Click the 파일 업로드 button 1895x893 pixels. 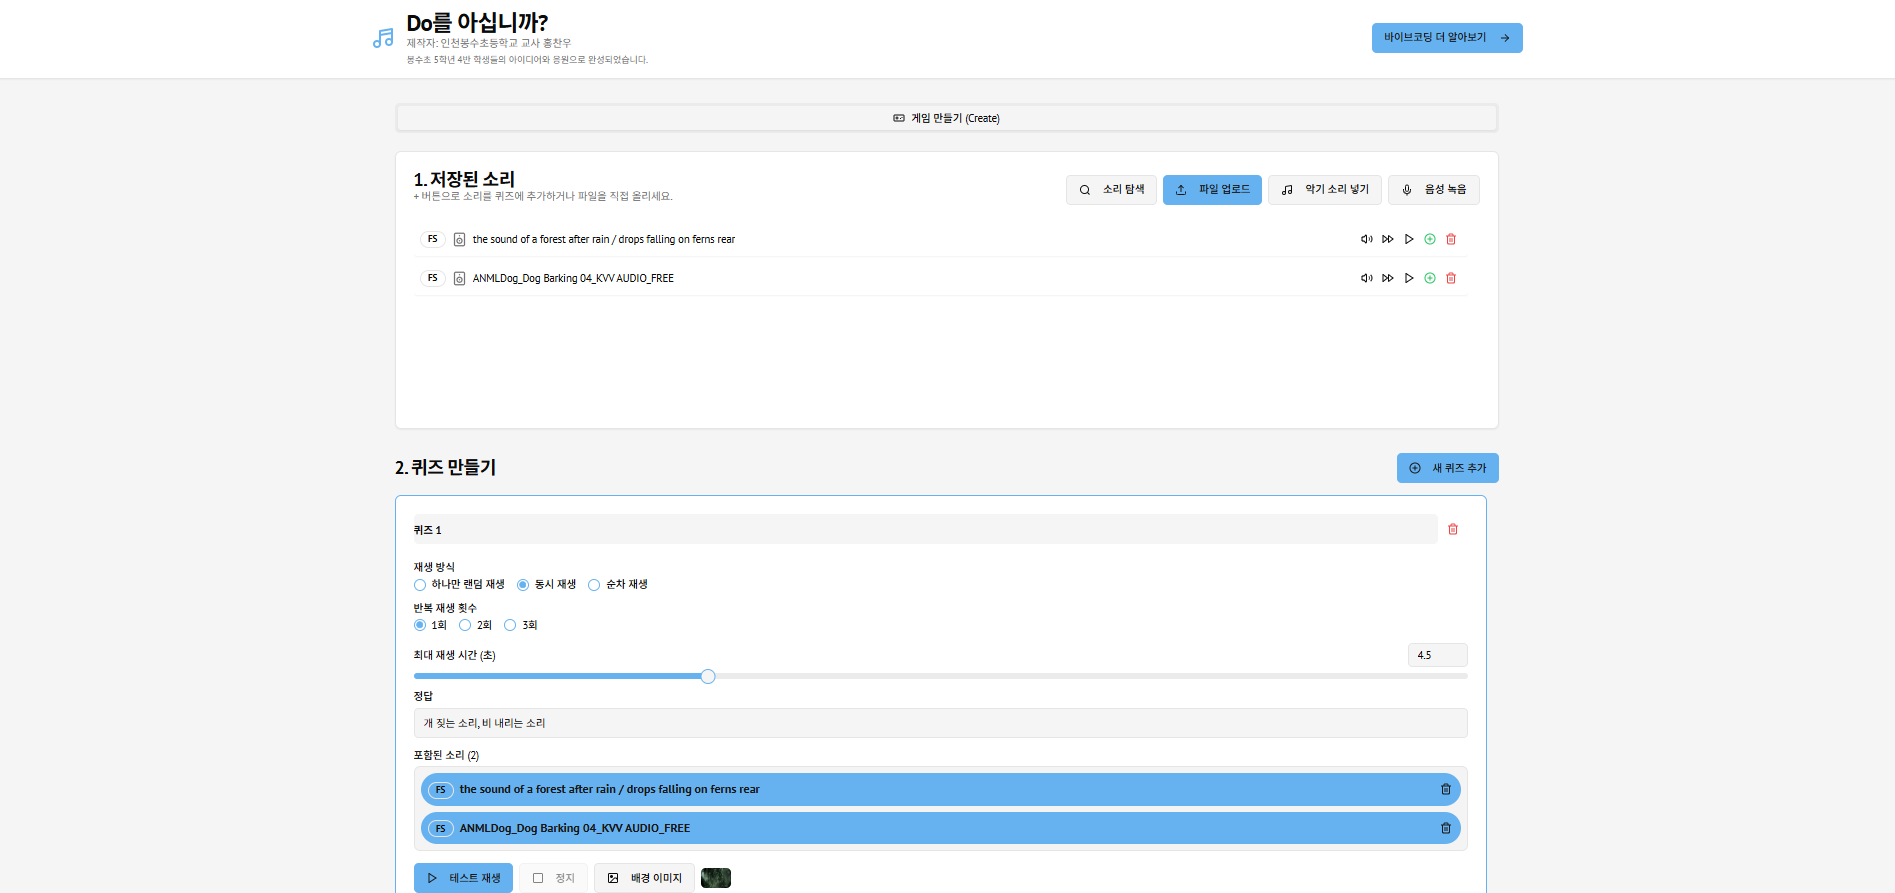[1212, 190]
